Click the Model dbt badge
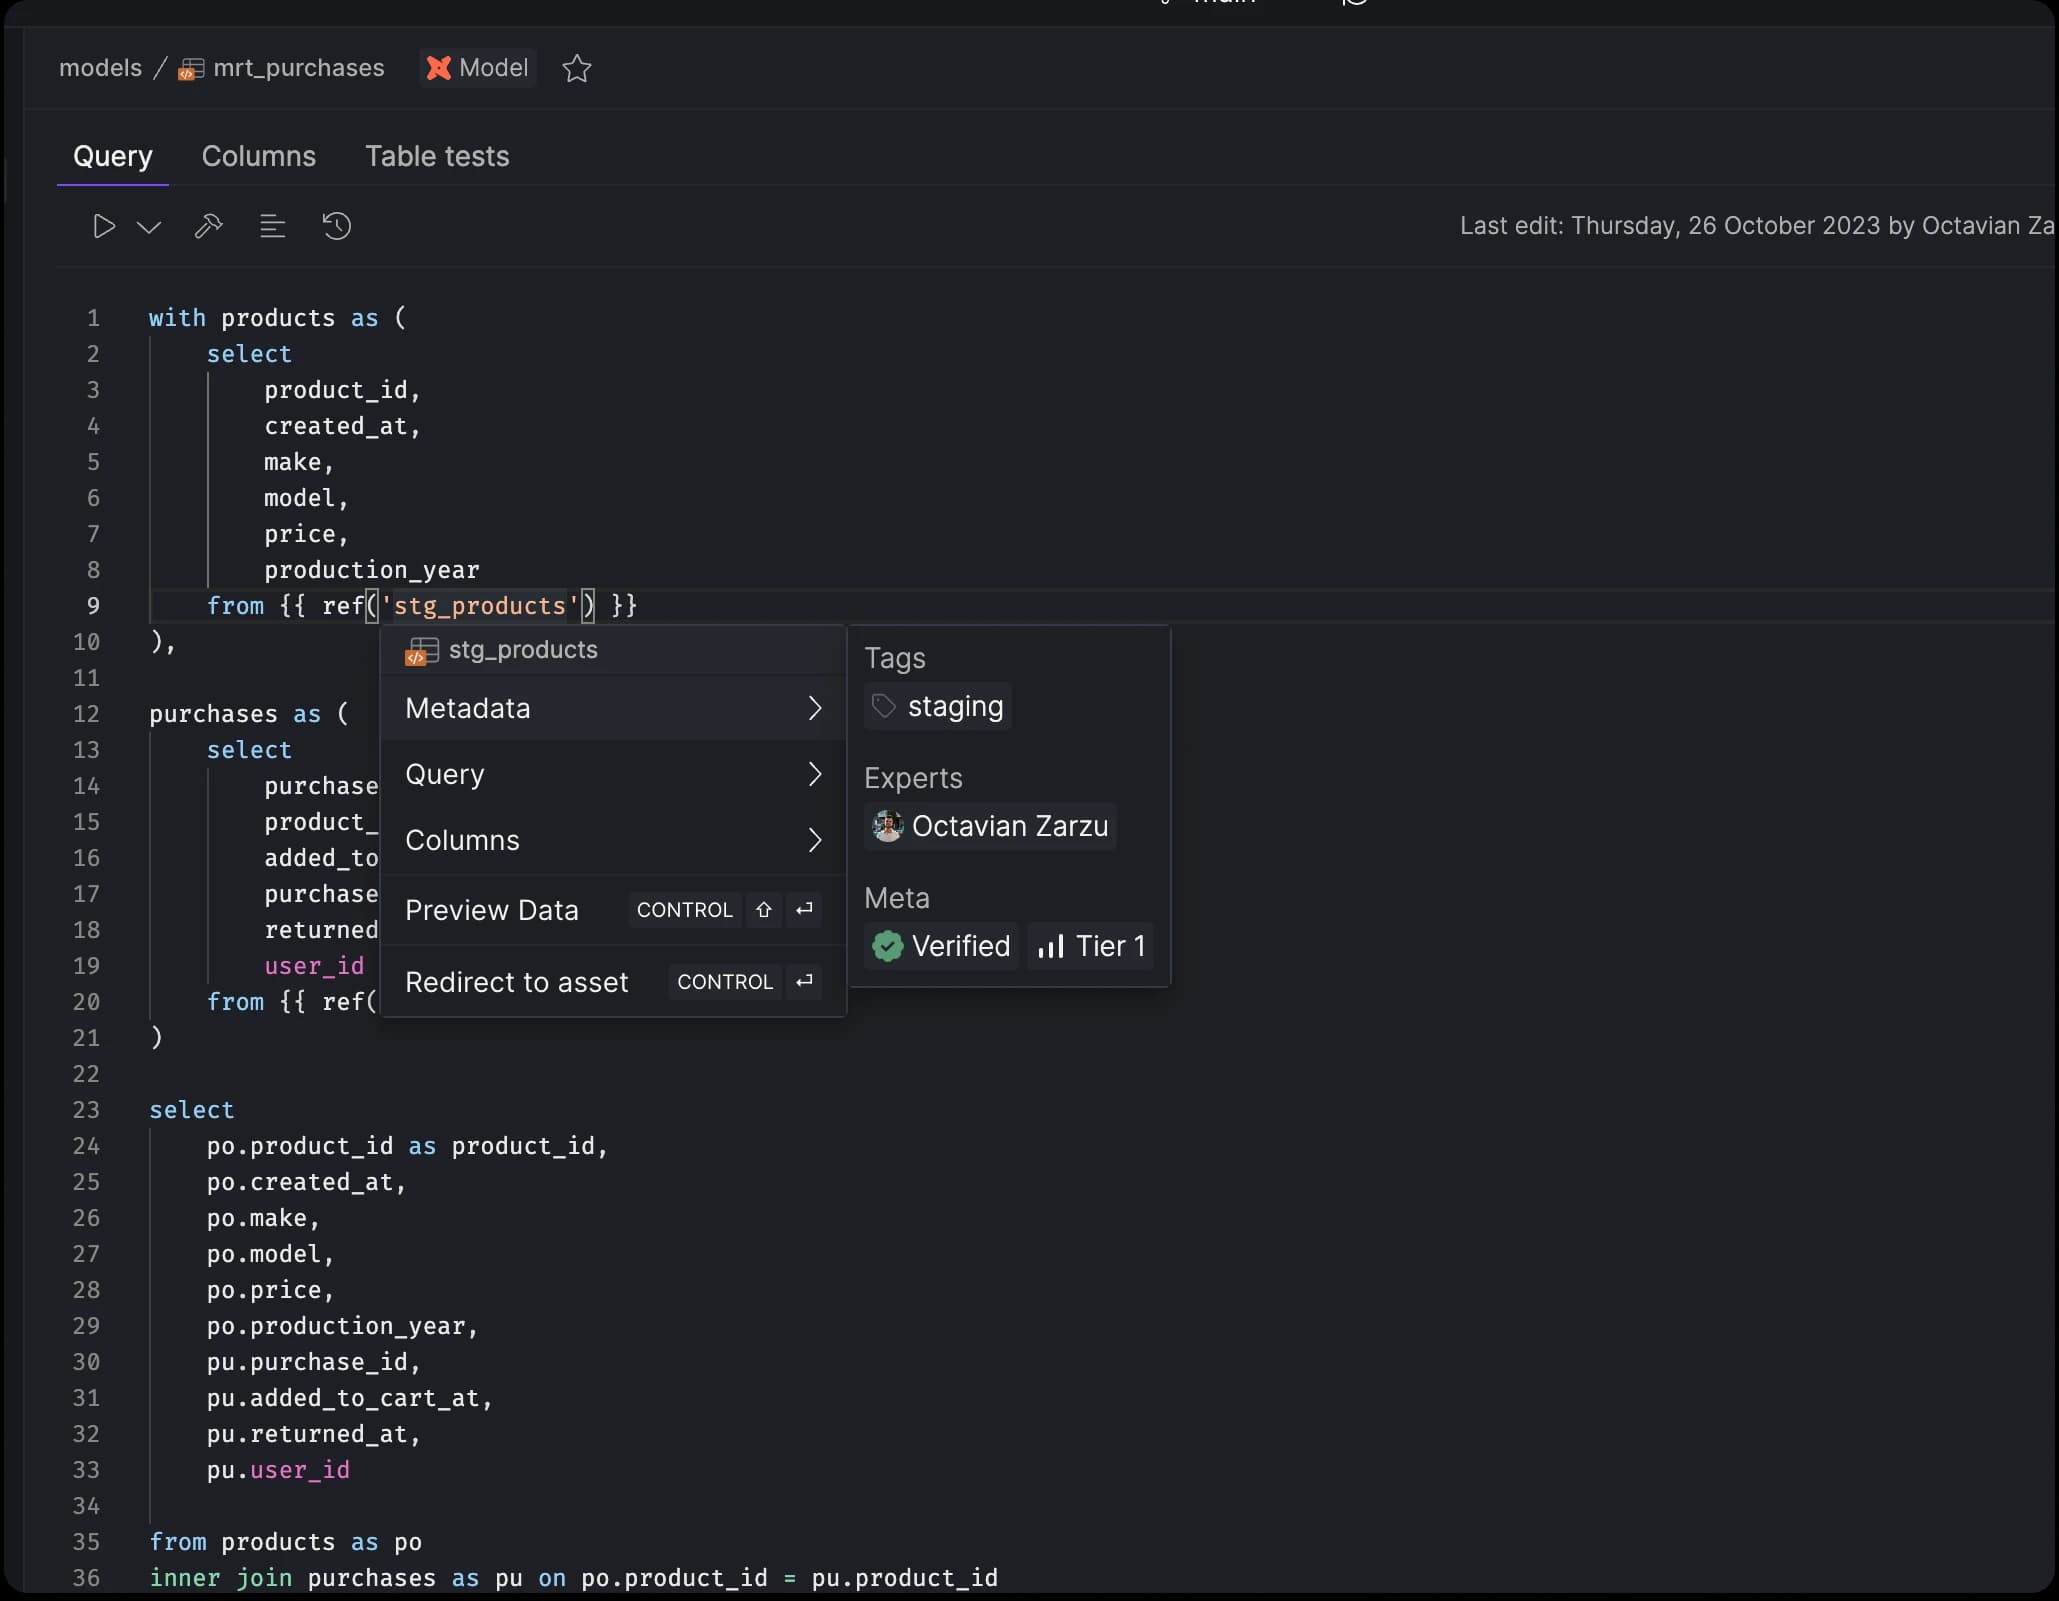 point(478,68)
